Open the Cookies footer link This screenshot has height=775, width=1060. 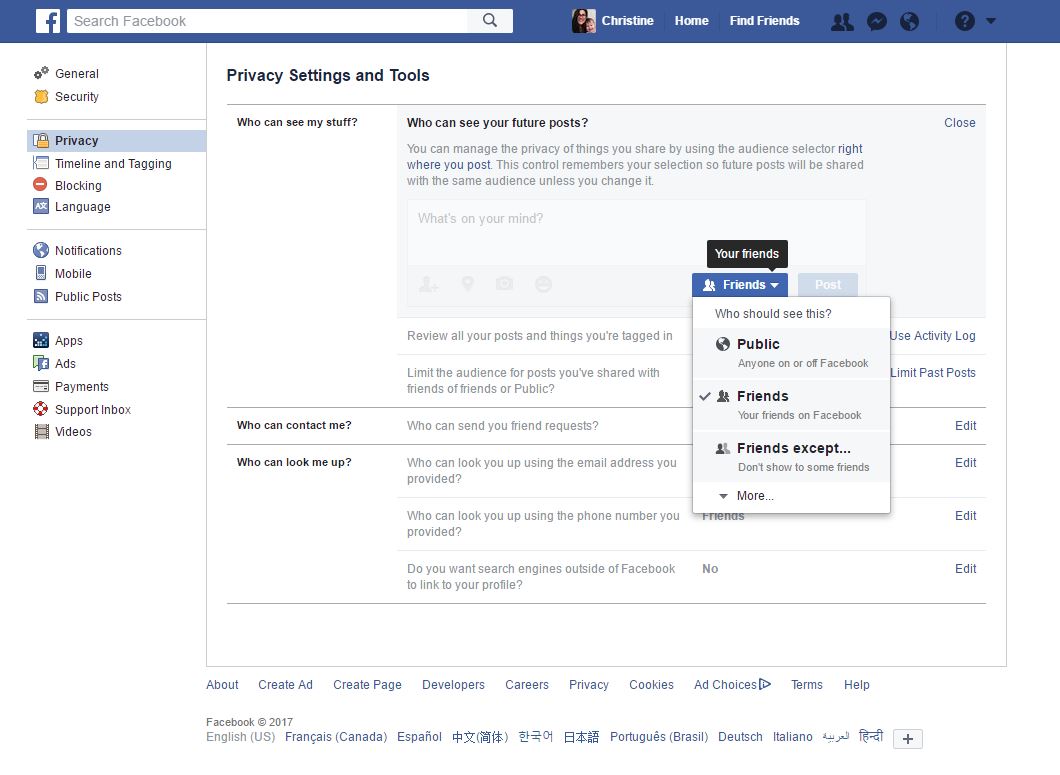coord(651,684)
